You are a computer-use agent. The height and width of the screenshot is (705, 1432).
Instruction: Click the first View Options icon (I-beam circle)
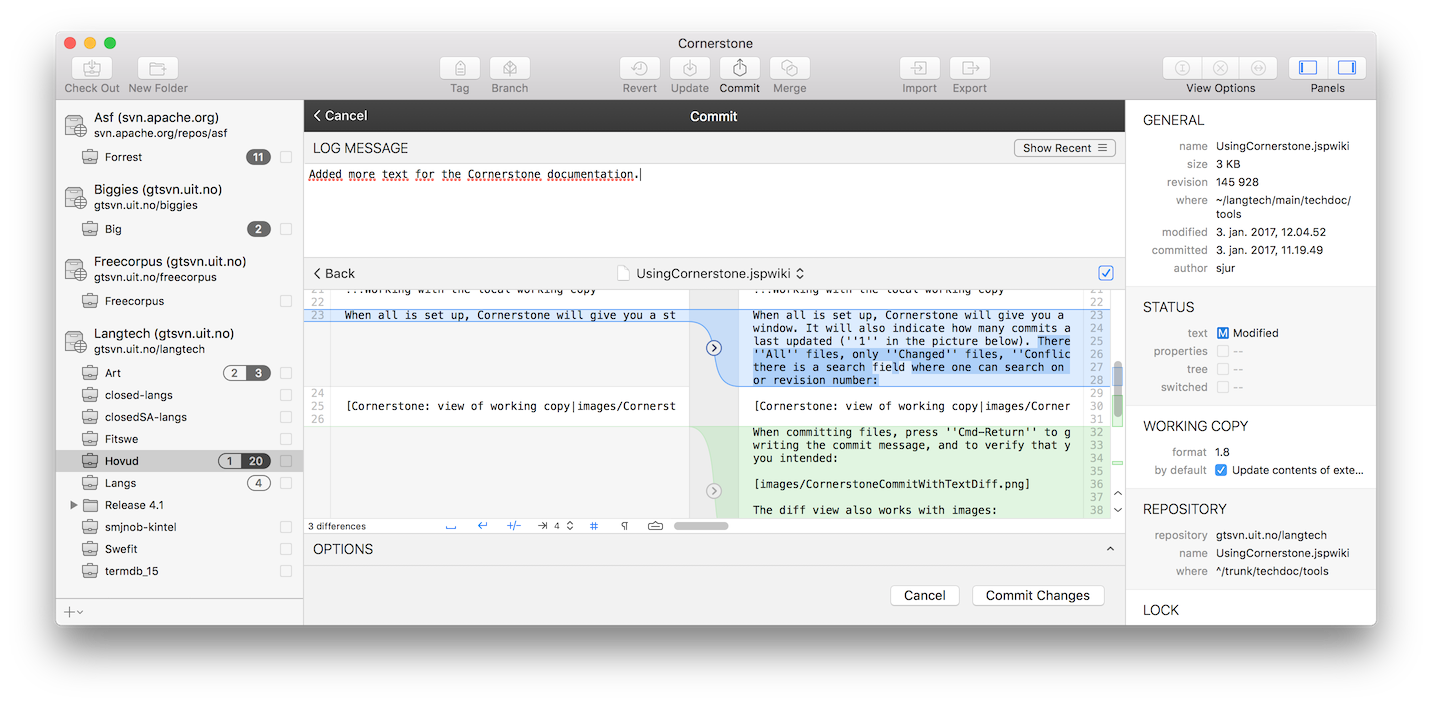(1182, 68)
